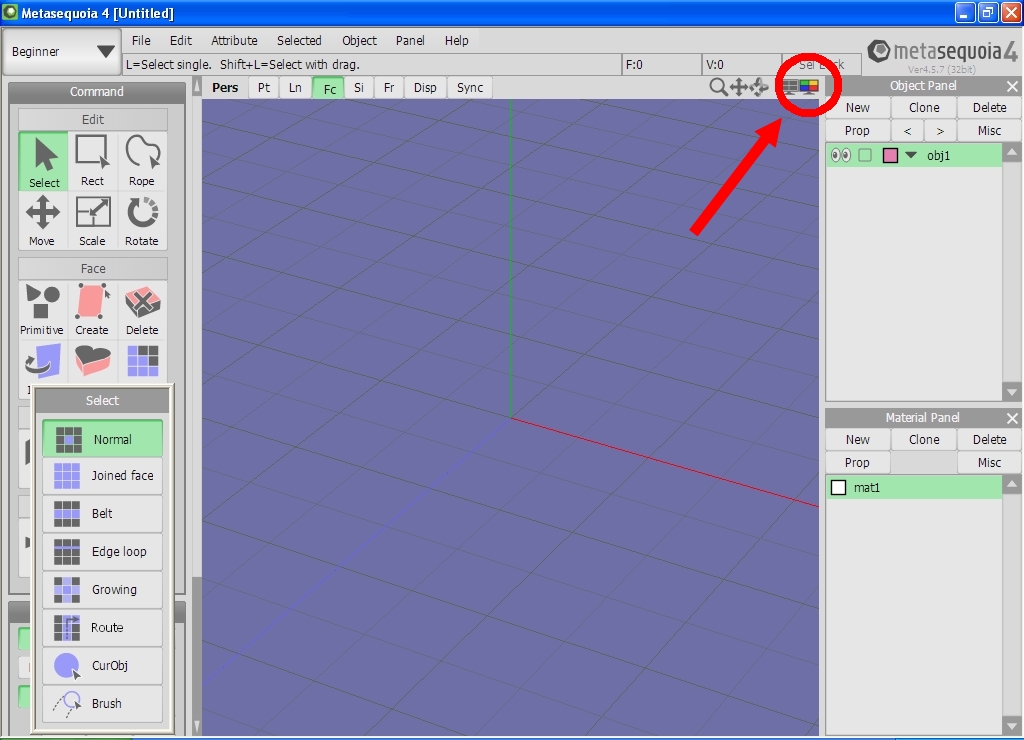Open the Beginner mode dropdown
The width and height of the screenshot is (1024, 740).
[x=63, y=51]
